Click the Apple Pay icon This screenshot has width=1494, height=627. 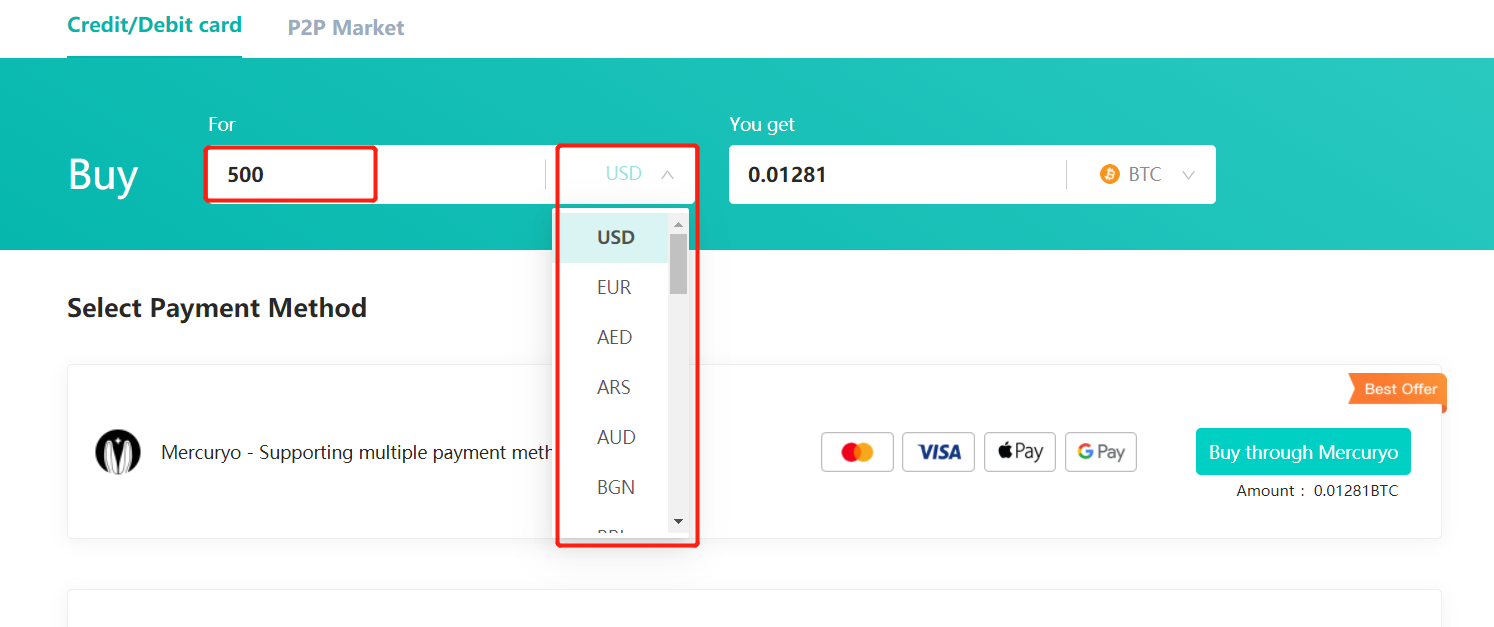pyautogui.click(x=1019, y=452)
